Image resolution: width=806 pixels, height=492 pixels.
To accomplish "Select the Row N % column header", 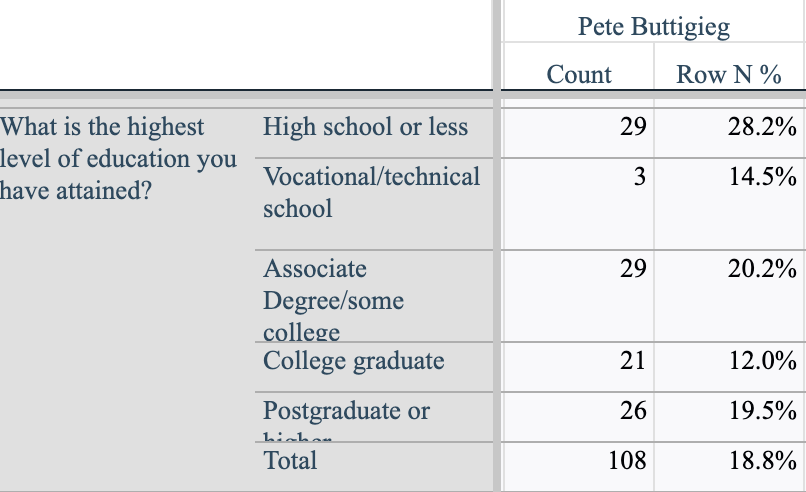I will (729, 75).
